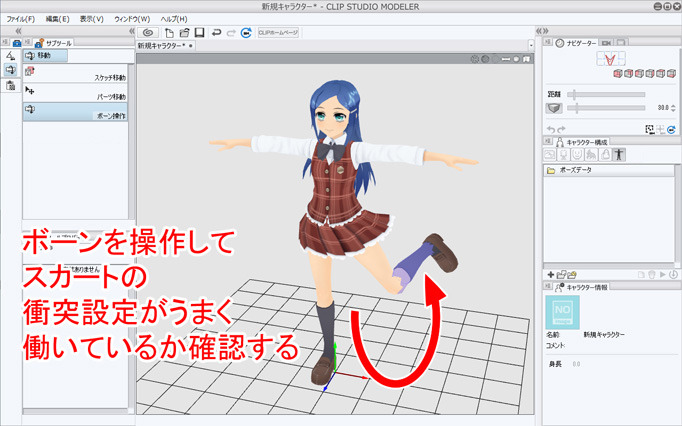Select the accessory bag icon in キャラクター構成
This screenshot has height=426, width=682.
(605, 155)
